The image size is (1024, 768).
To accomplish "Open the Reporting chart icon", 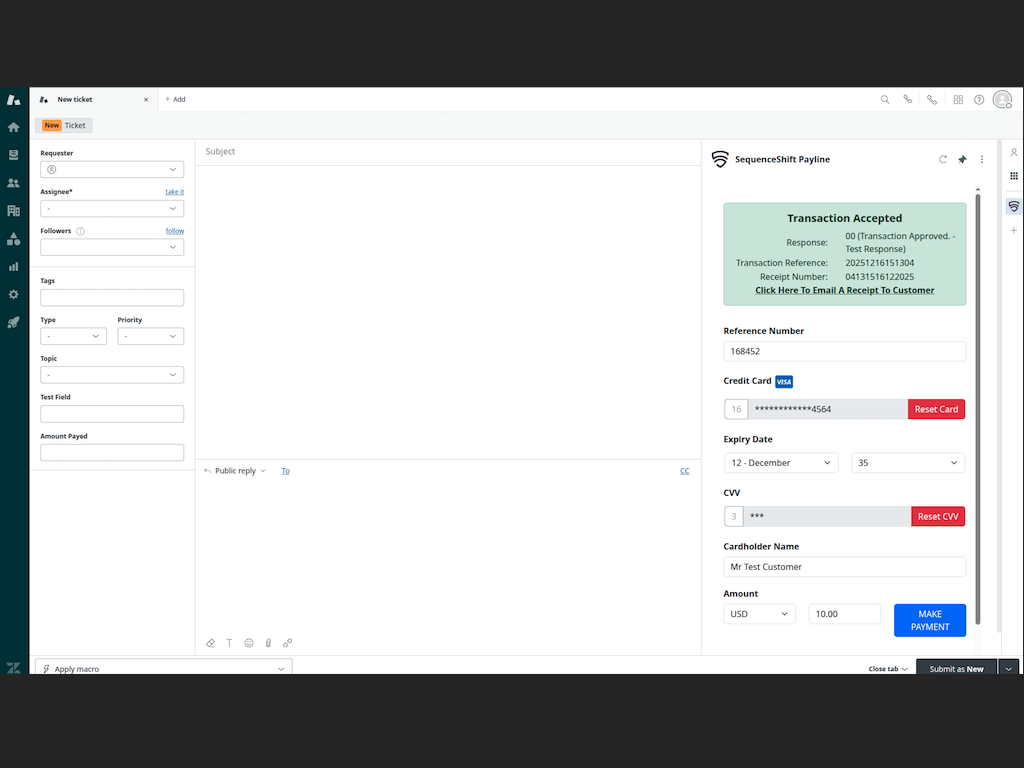I will [x=14, y=266].
